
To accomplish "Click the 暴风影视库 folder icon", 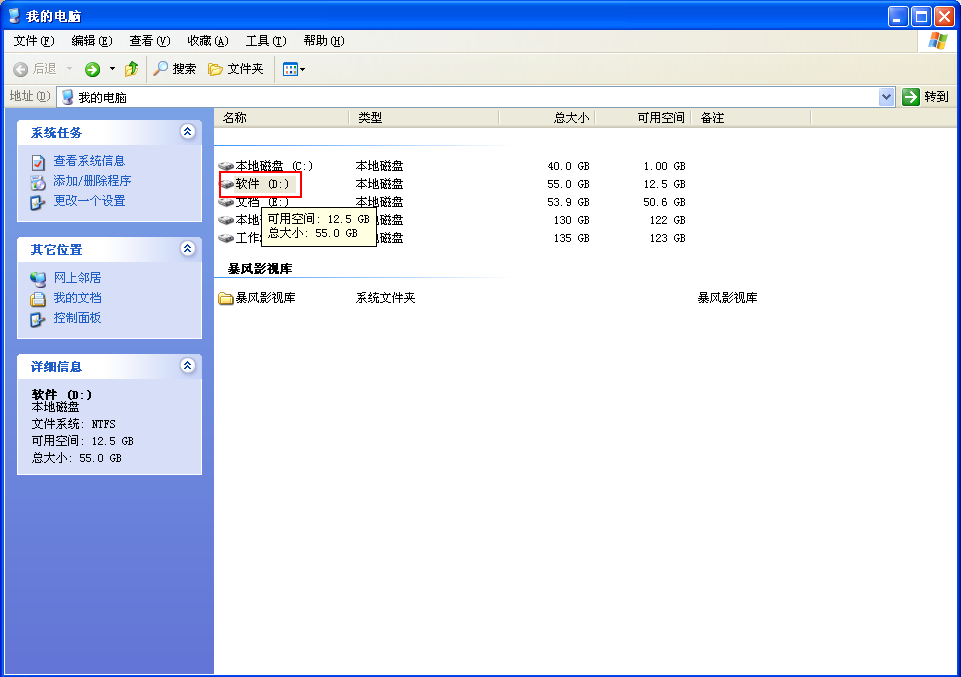I will 226,298.
